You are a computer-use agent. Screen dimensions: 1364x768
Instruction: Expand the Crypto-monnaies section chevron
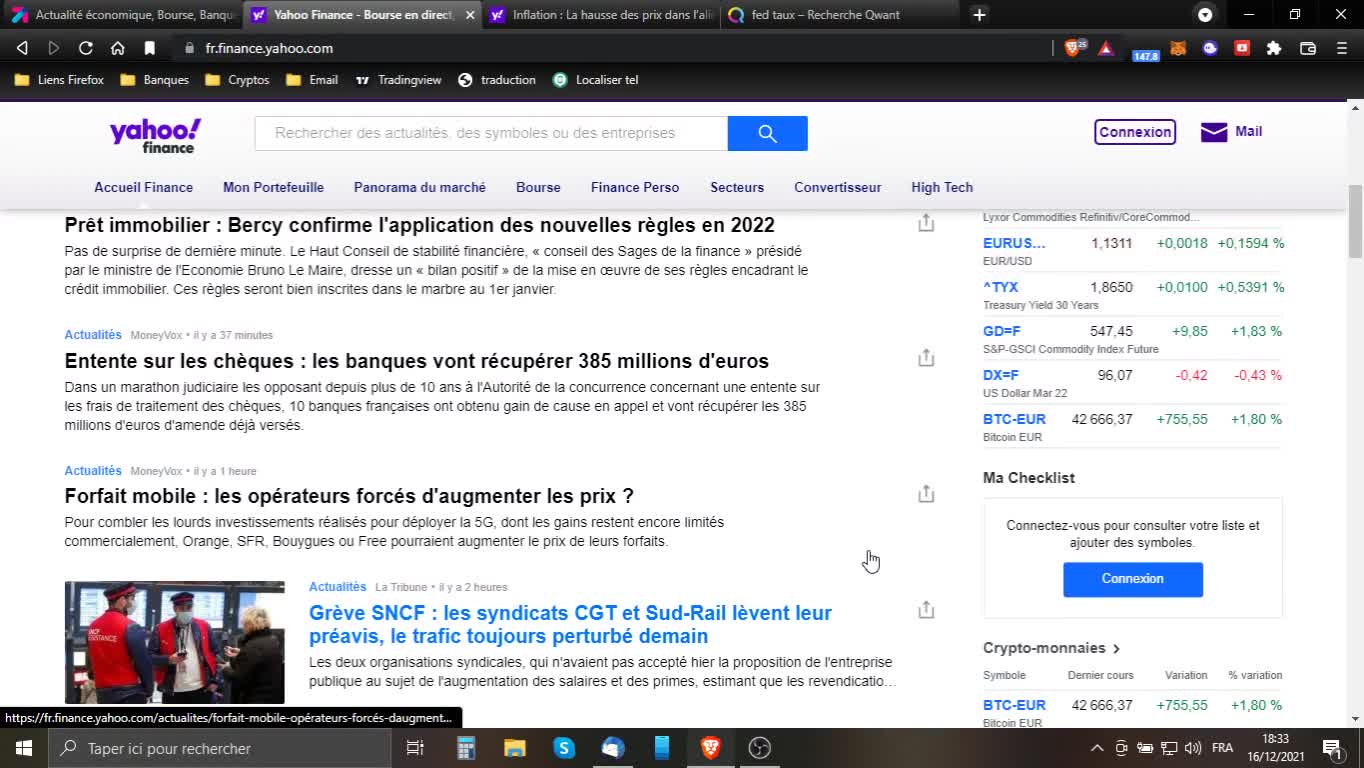[x=1116, y=648]
